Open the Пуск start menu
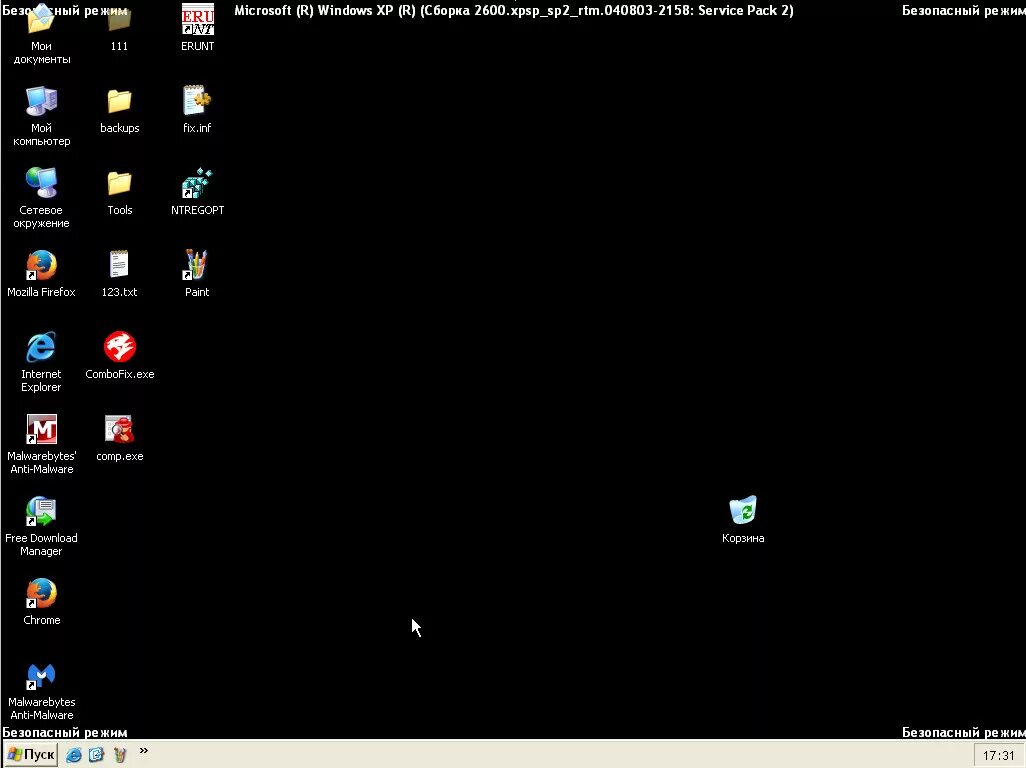The image size is (1026, 768). [31, 754]
